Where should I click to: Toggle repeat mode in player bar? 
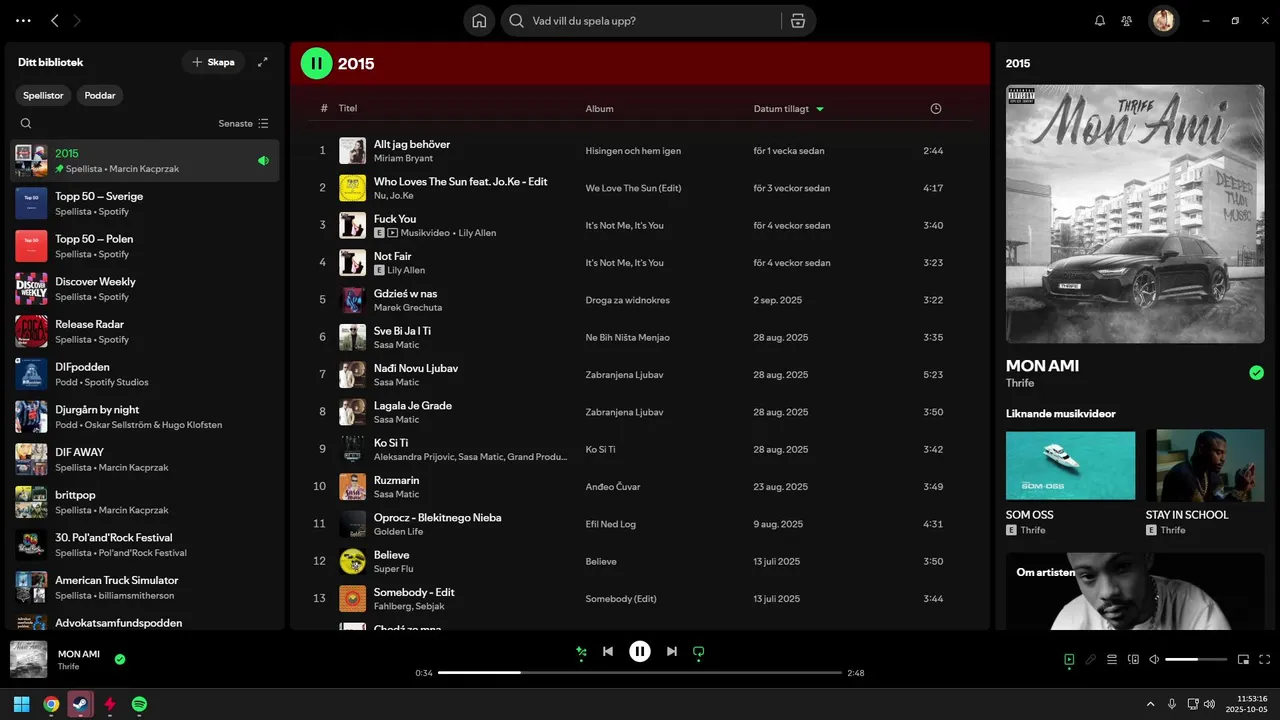pos(699,652)
